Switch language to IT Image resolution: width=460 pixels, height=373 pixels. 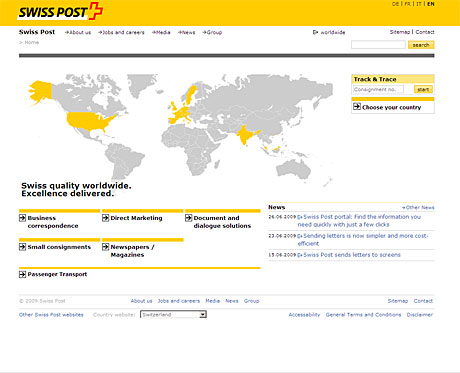click(419, 4)
